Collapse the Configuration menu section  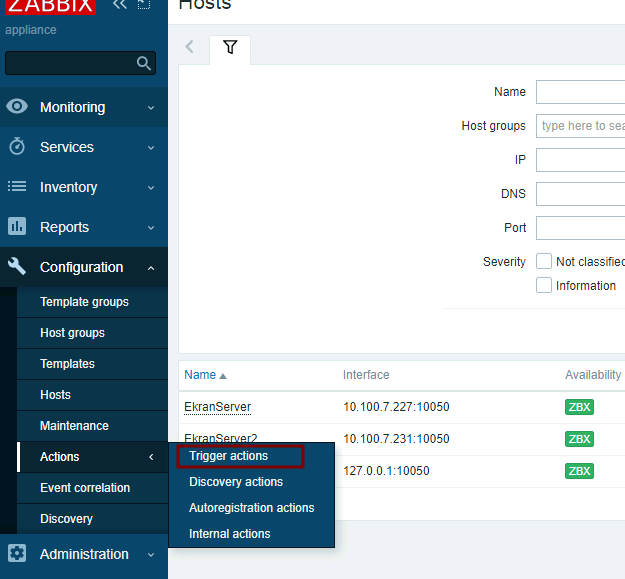[x=150, y=267]
